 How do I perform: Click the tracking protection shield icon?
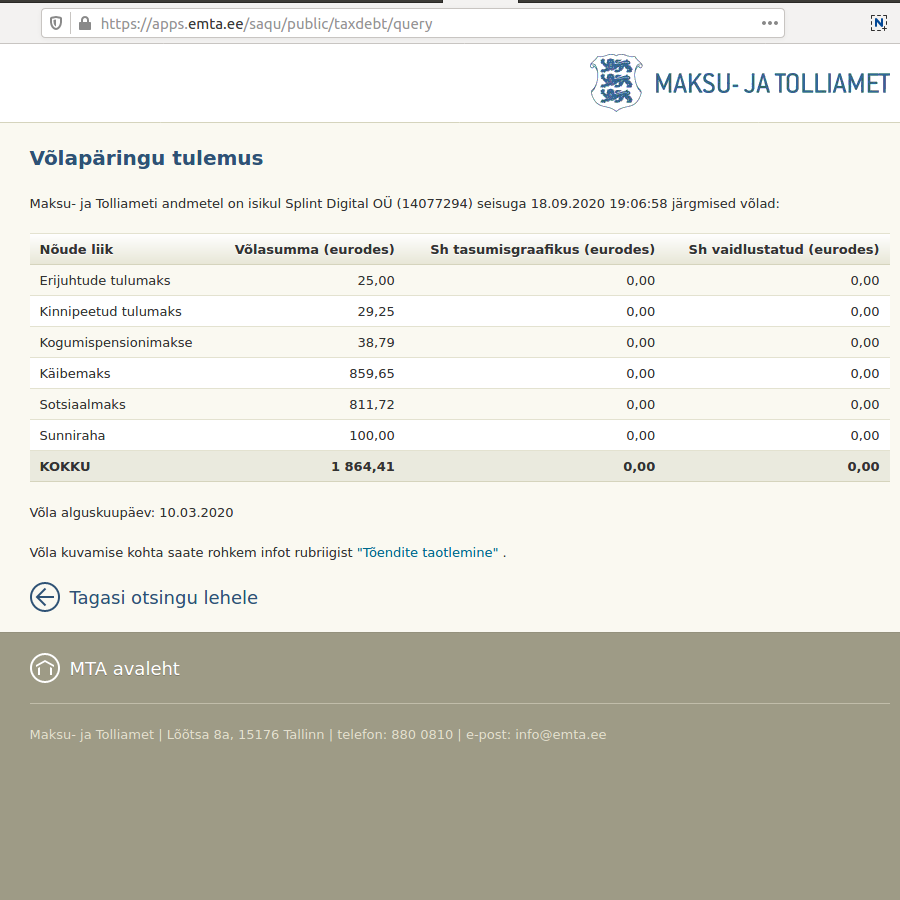(x=56, y=24)
